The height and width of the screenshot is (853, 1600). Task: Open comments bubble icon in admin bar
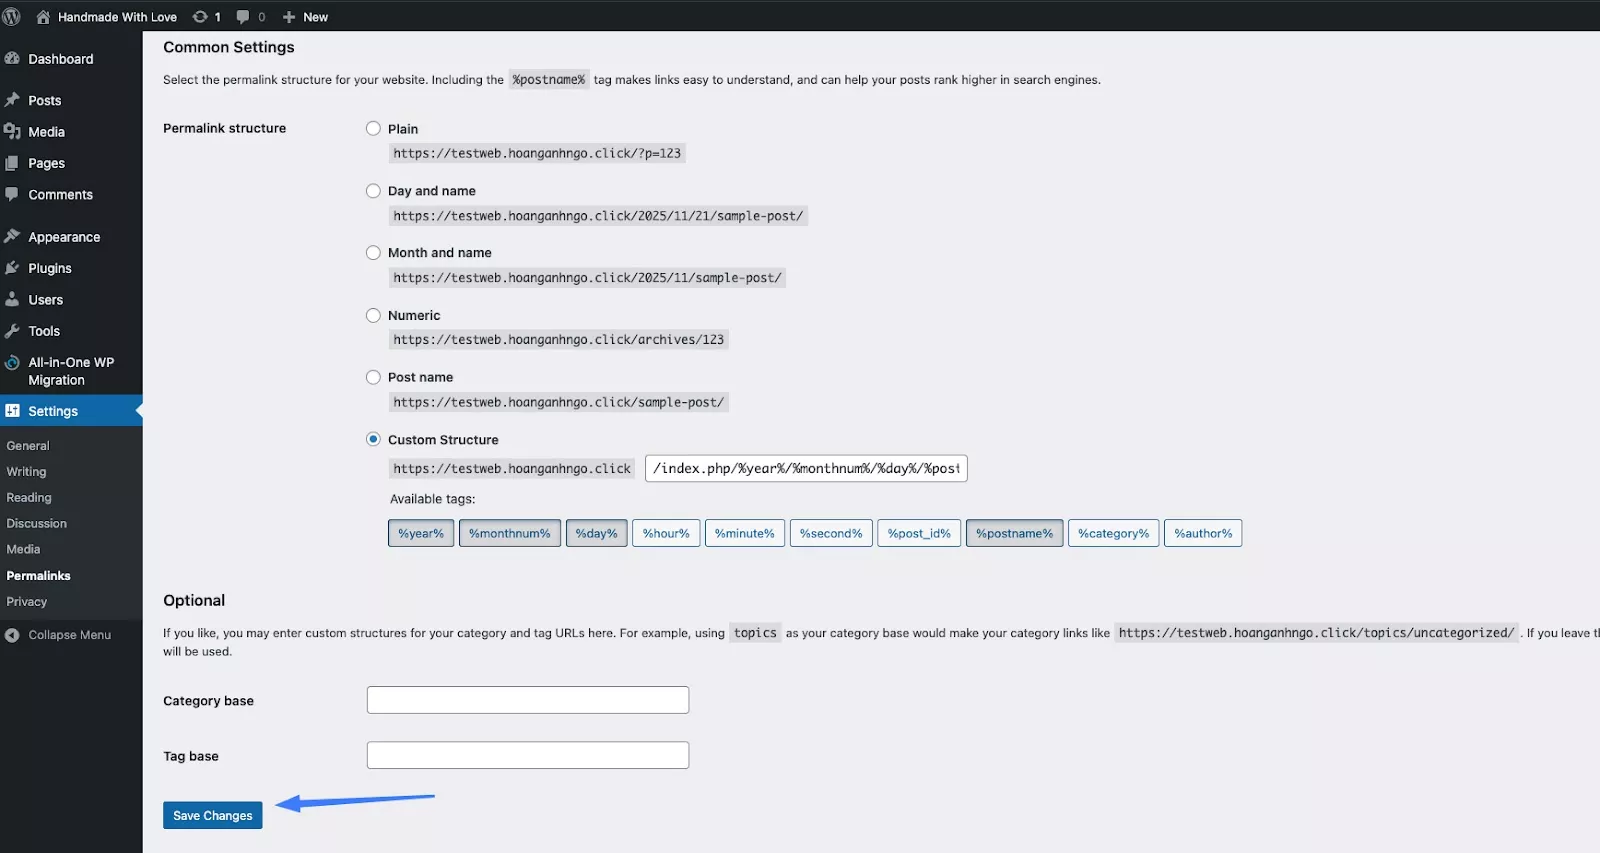tap(243, 17)
